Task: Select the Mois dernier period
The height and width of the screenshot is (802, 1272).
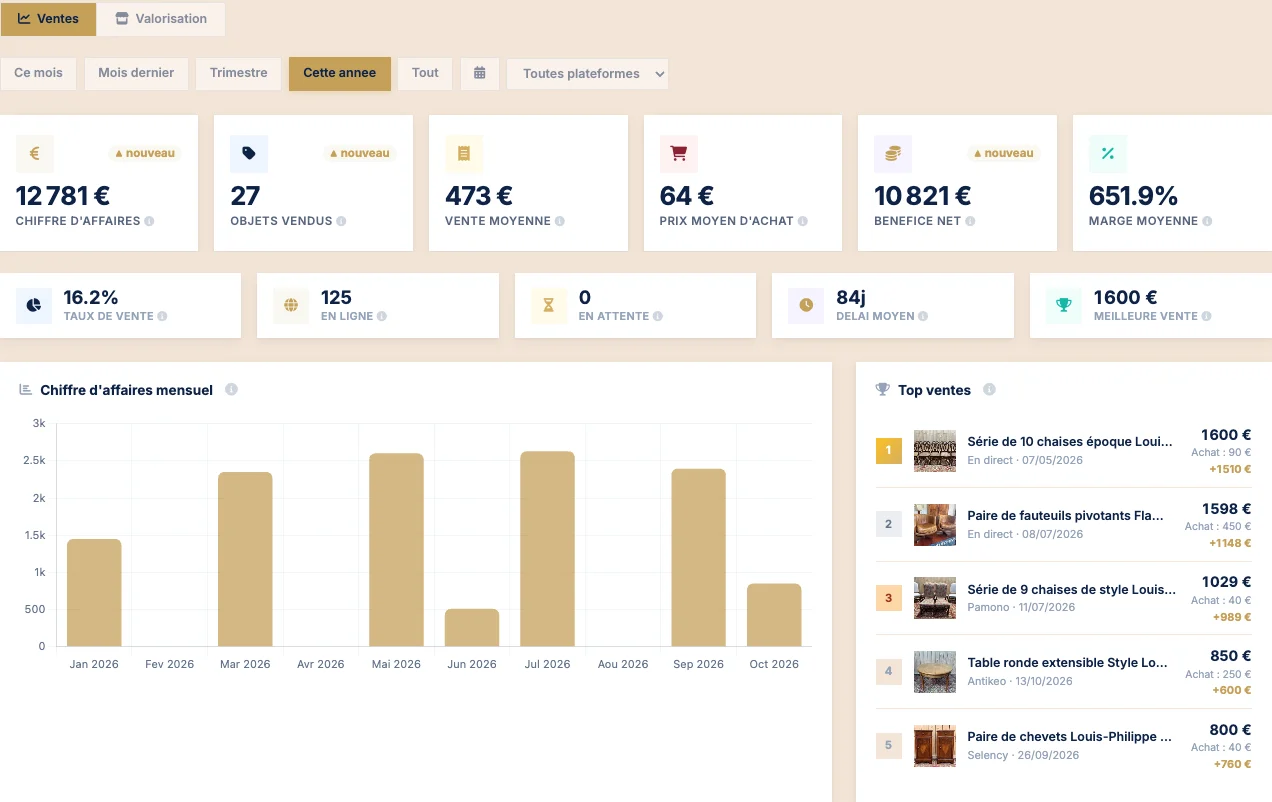Action: [136, 73]
